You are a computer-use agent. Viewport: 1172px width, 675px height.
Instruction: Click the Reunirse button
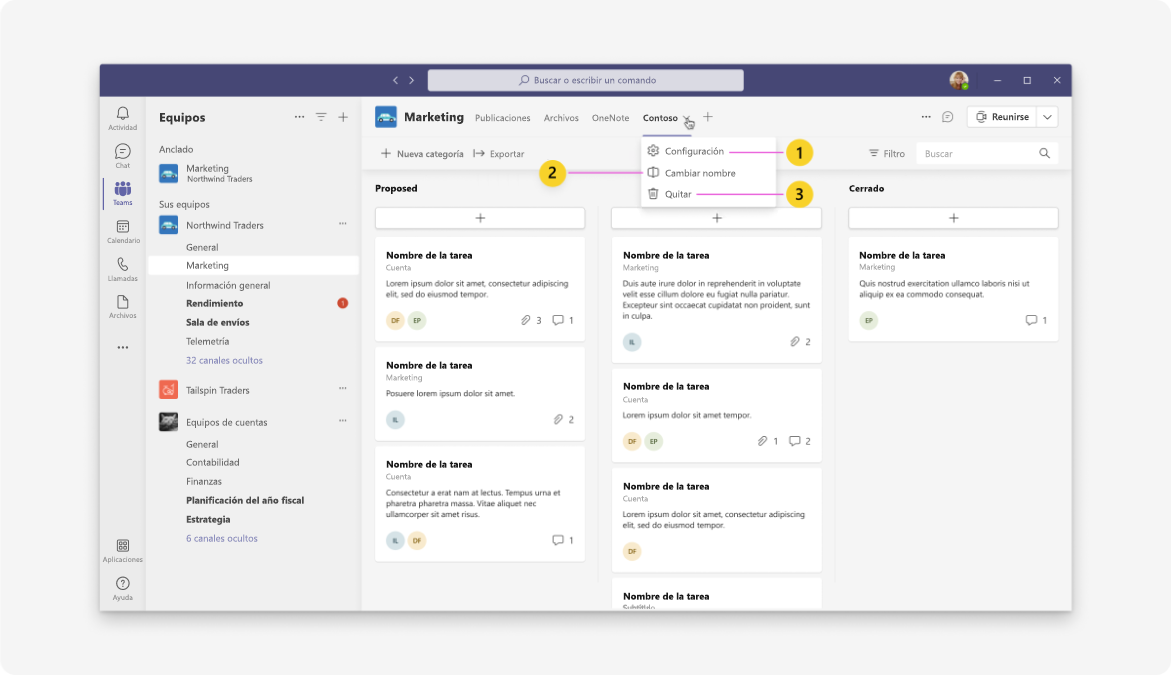[x=1002, y=117]
